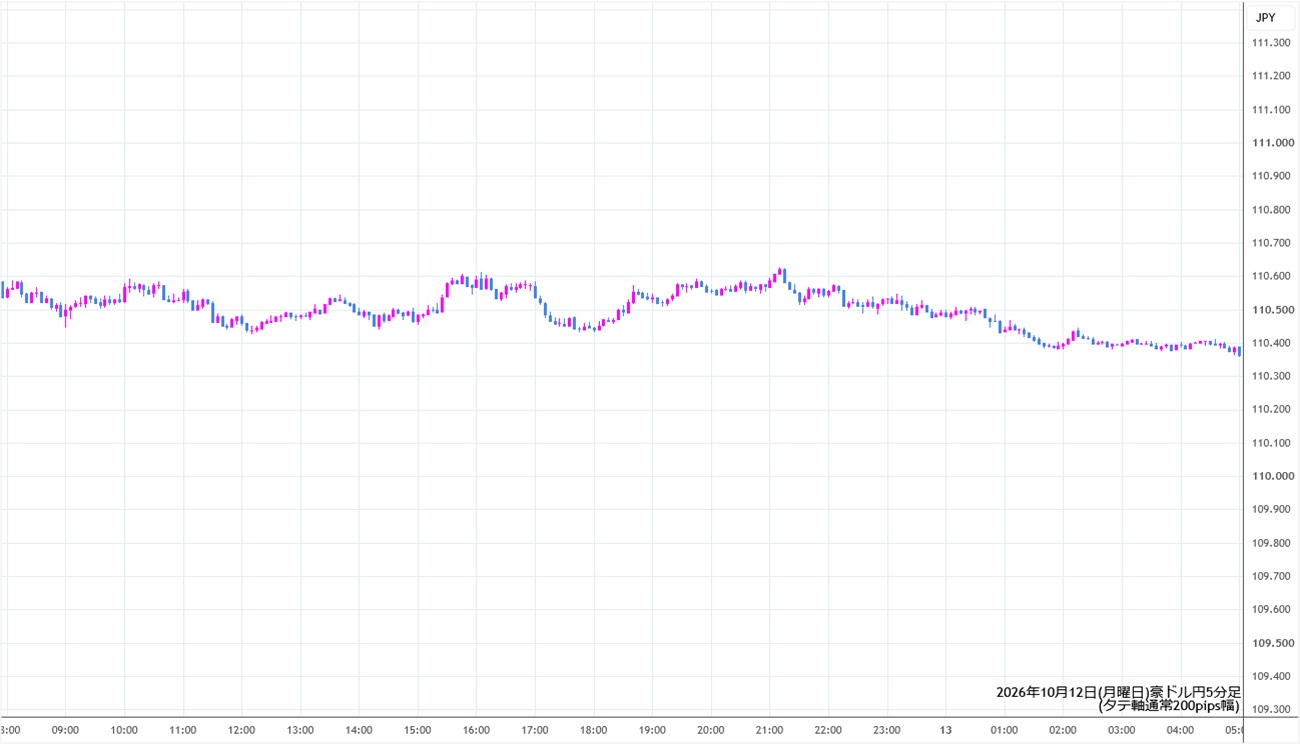Click the chart title text 2026年10月12日(月曜日)豪ドル円5分足
The height and width of the screenshot is (745, 1300).
1118,692
